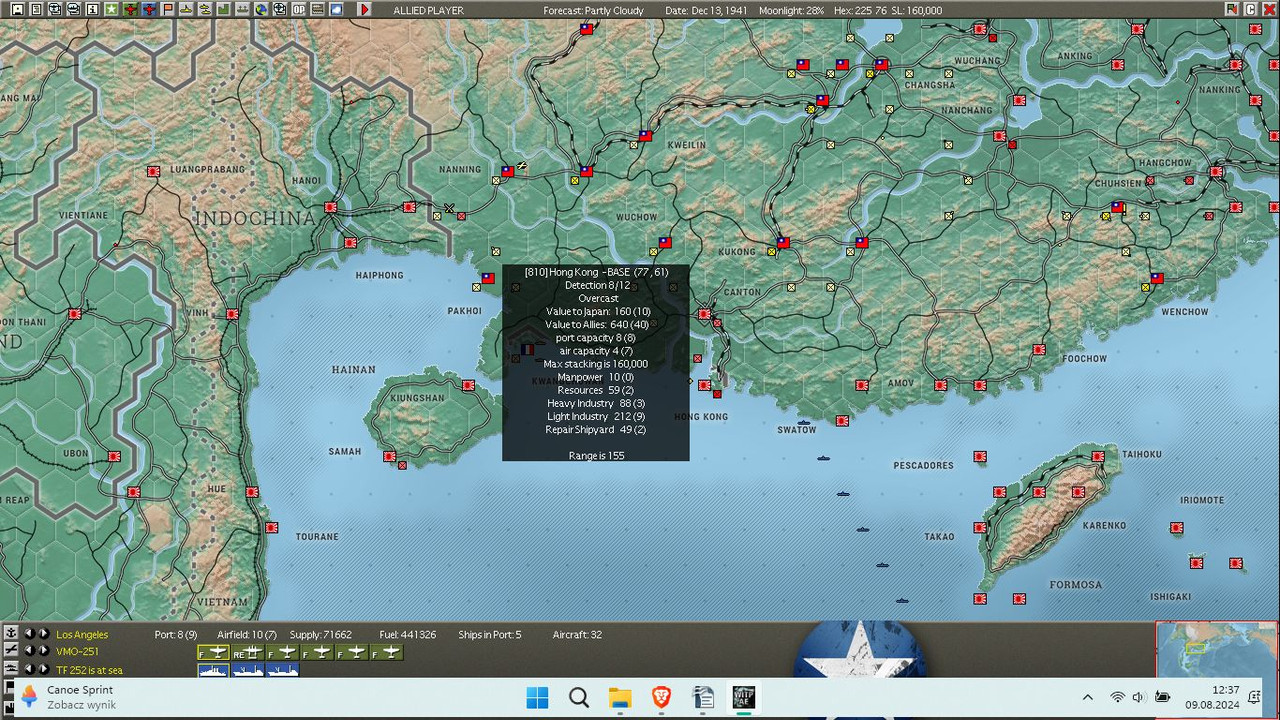This screenshot has width=1280, height=720.
Task: Click the HANOI map label
Action: pyautogui.click(x=306, y=181)
